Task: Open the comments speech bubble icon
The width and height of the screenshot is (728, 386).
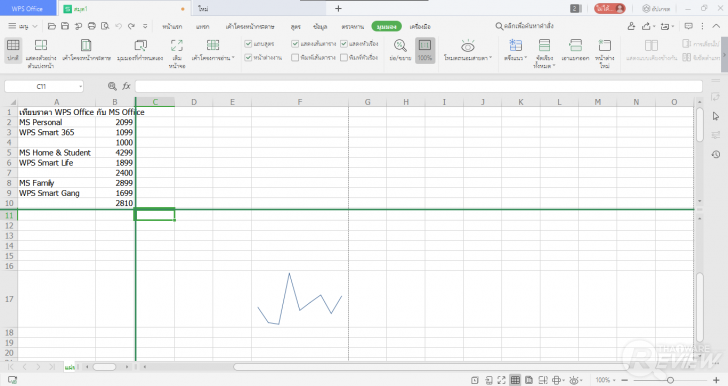Action: [689, 26]
